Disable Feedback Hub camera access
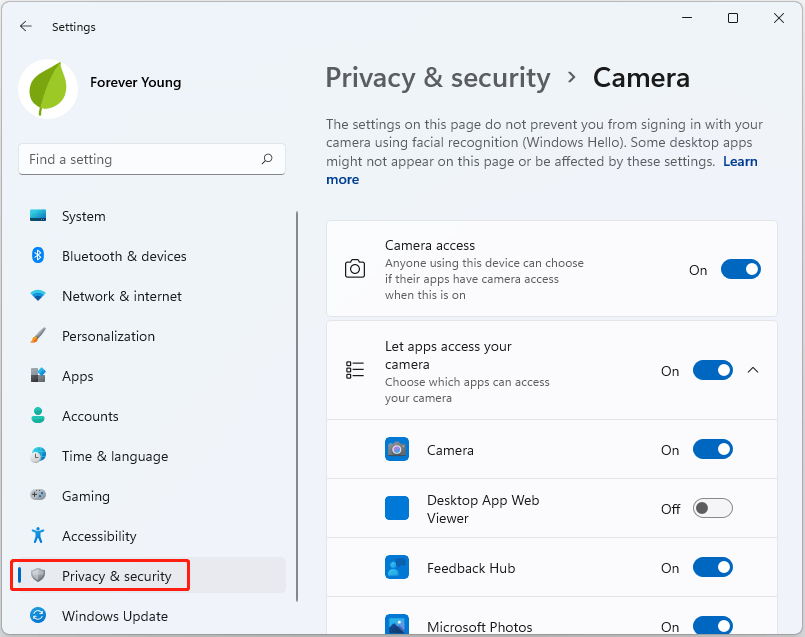 tap(712, 567)
